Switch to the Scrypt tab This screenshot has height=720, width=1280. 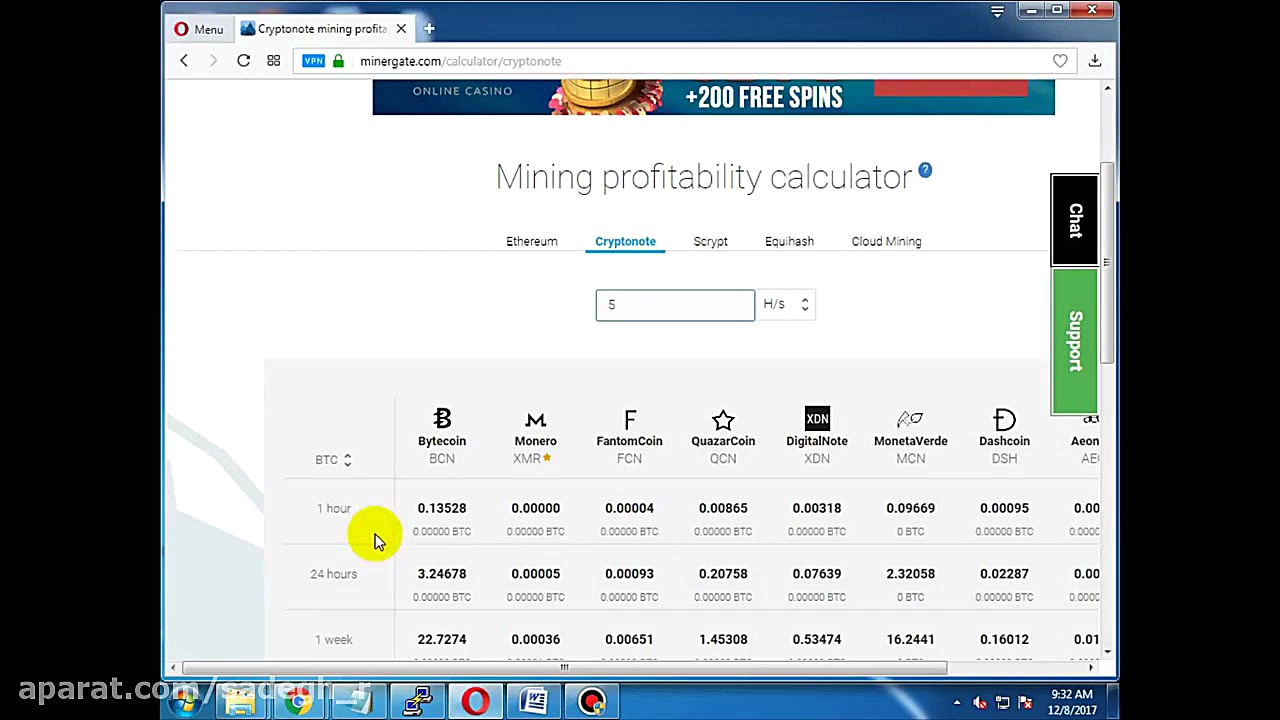coord(710,241)
